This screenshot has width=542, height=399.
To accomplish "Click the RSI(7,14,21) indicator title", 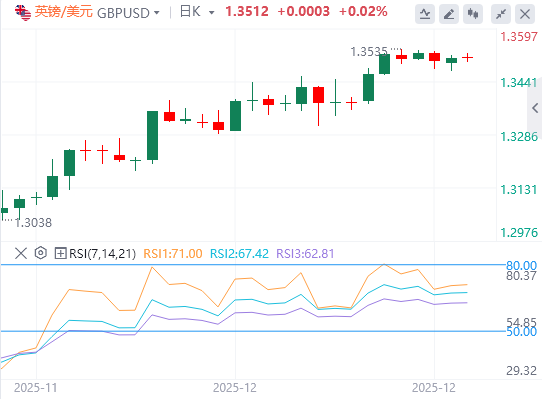I will coord(102,254).
